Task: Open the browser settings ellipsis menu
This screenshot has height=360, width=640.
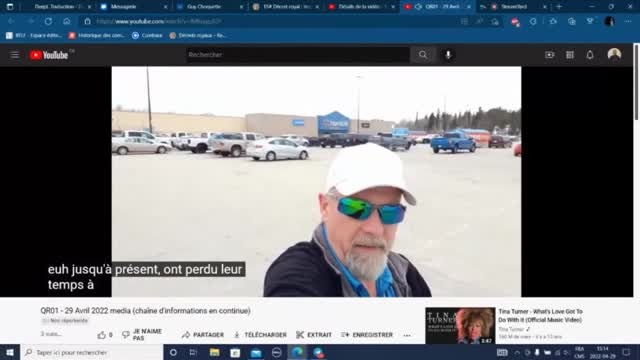Action: click(628, 21)
